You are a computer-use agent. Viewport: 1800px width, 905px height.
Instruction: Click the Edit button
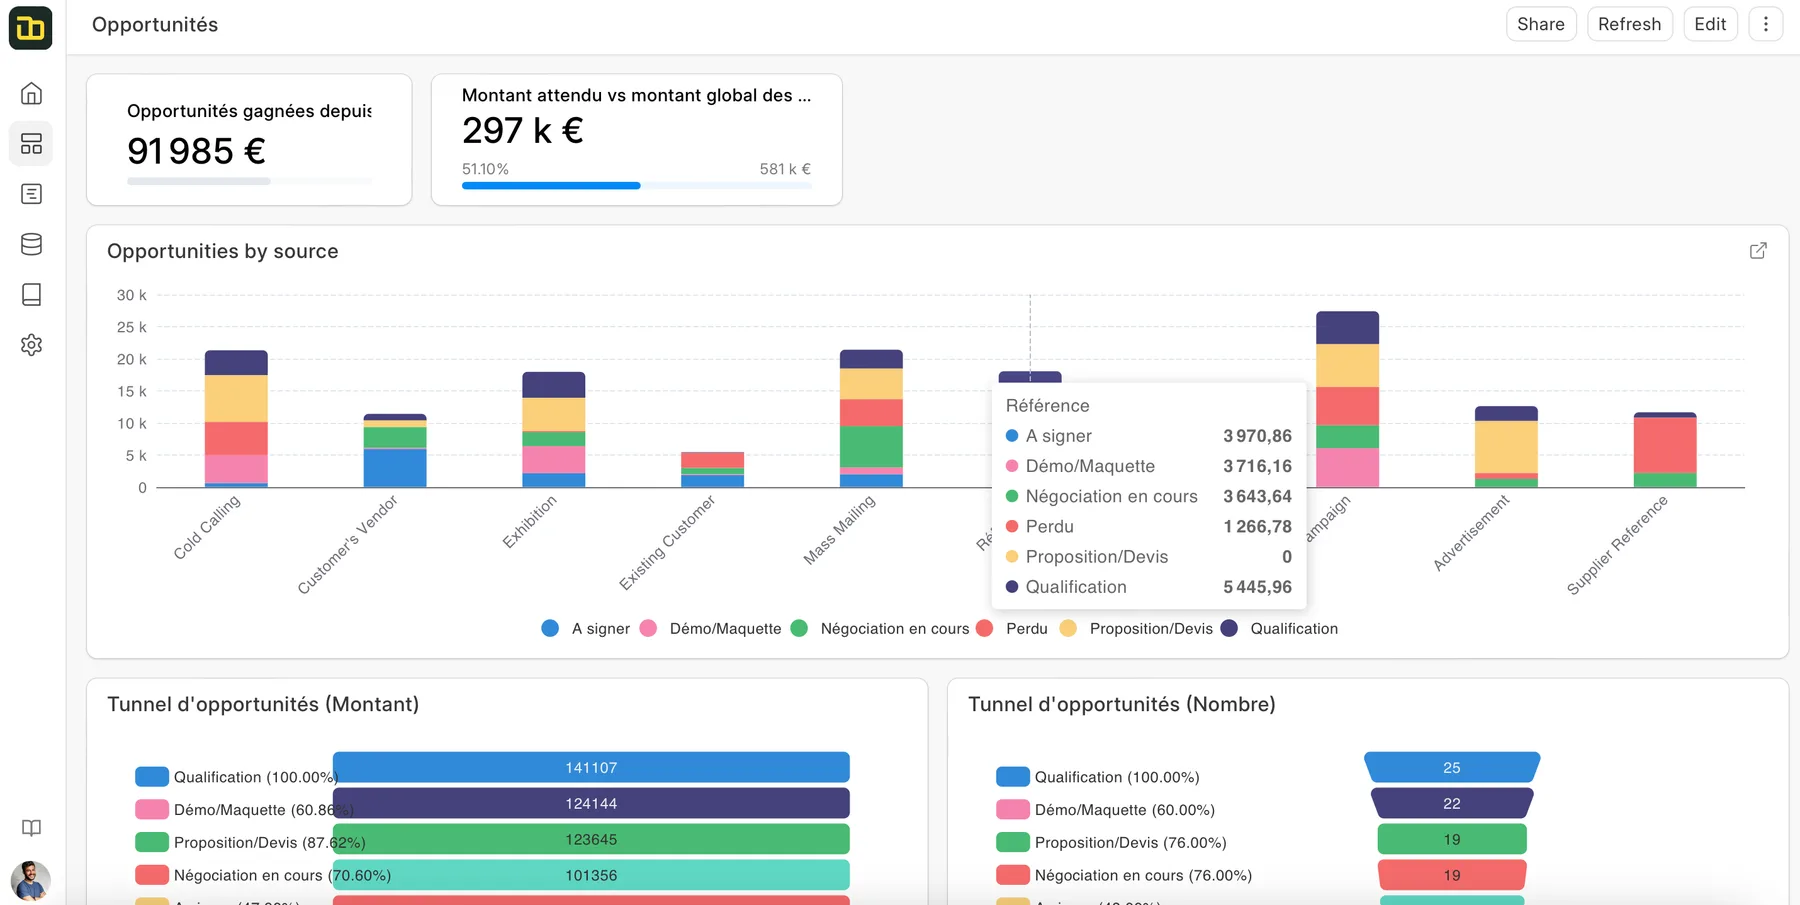tap(1710, 24)
